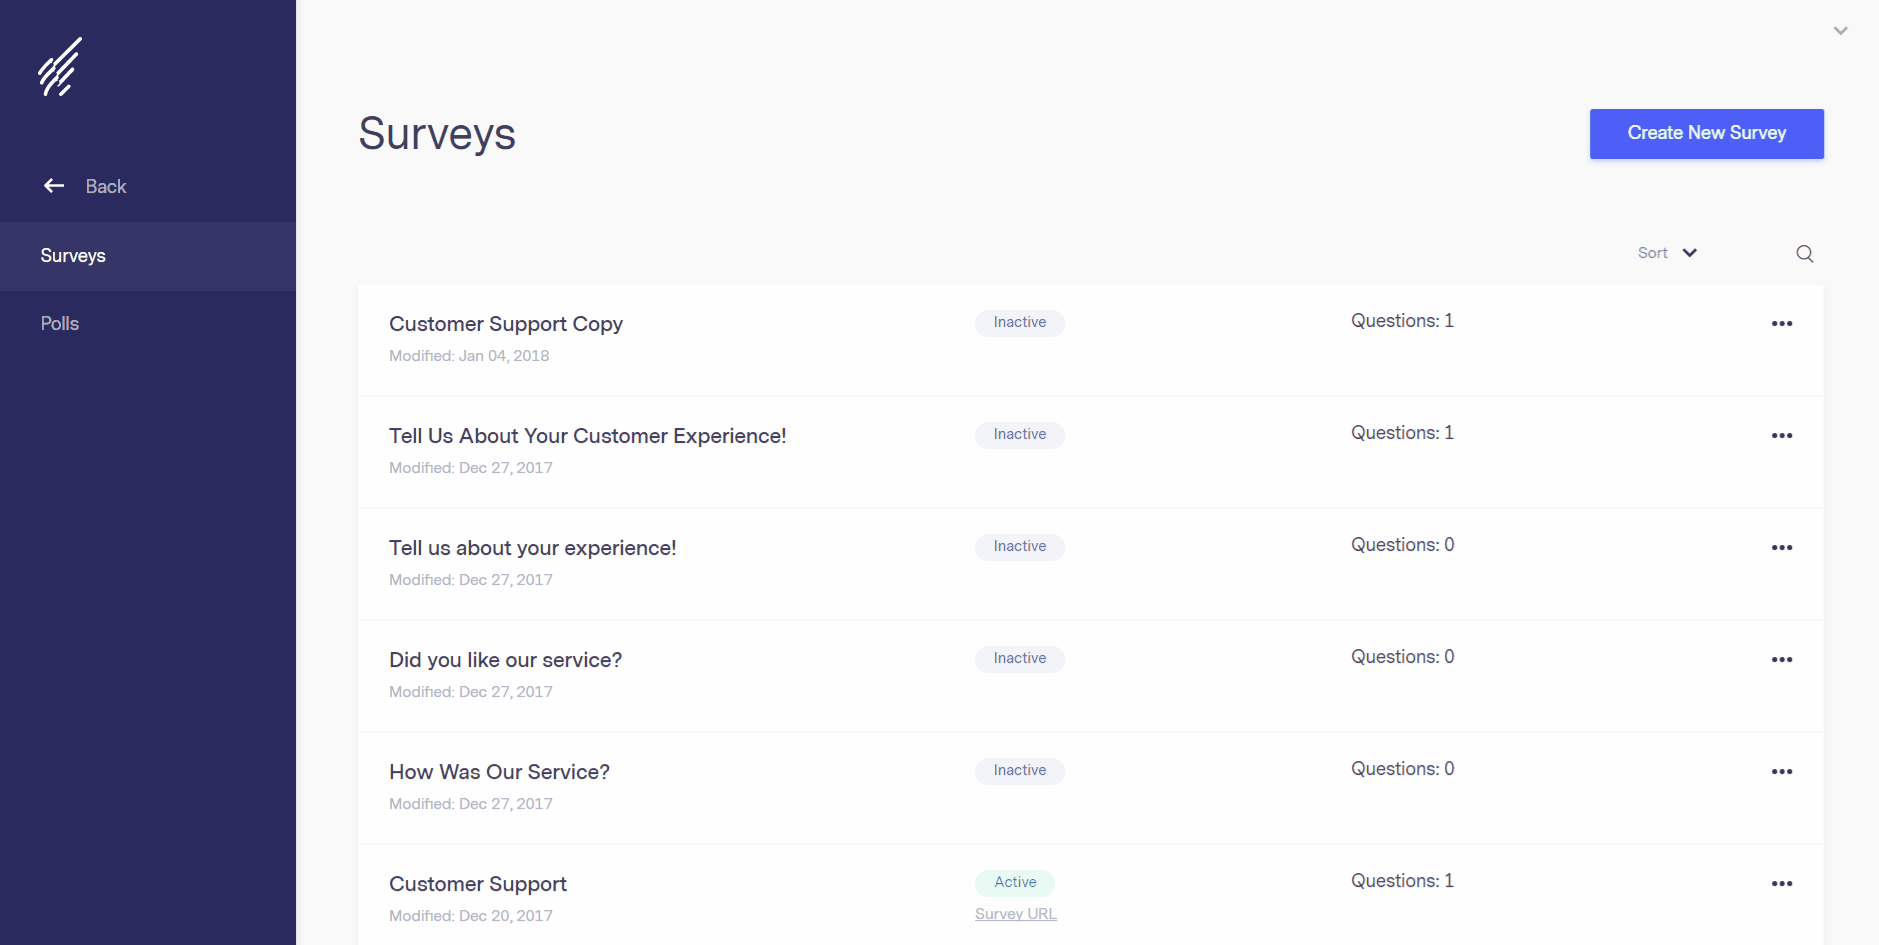Screen dimensions: 1879x945
Task: Open the Customer Support Copy survey
Action: pos(506,324)
